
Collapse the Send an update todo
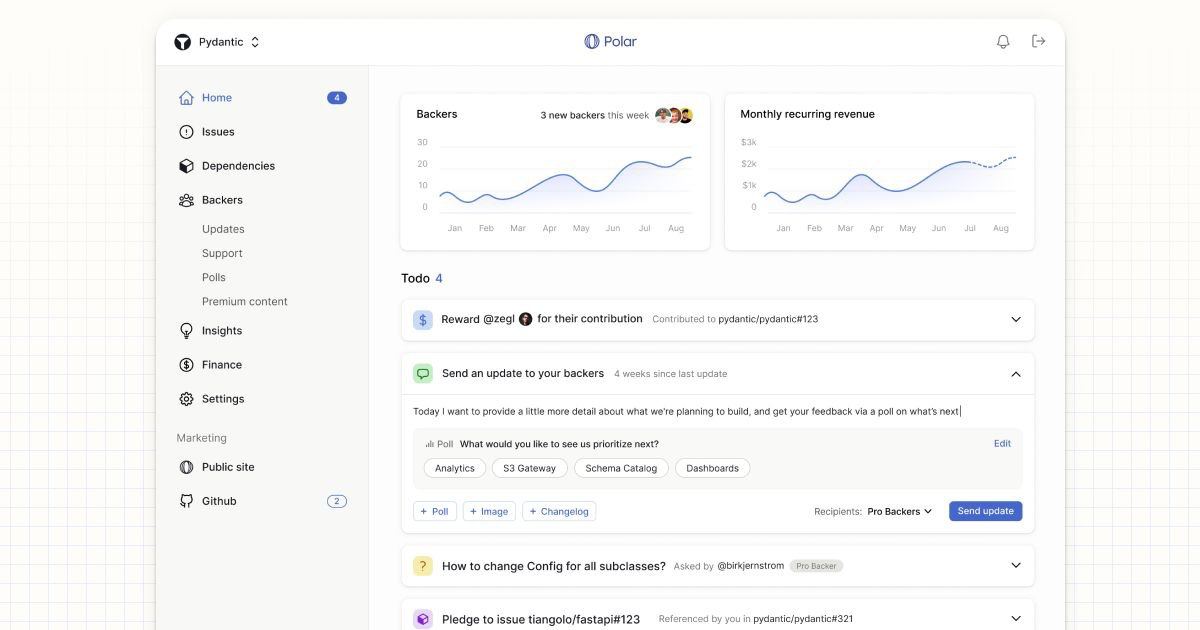click(x=1016, y=374)
